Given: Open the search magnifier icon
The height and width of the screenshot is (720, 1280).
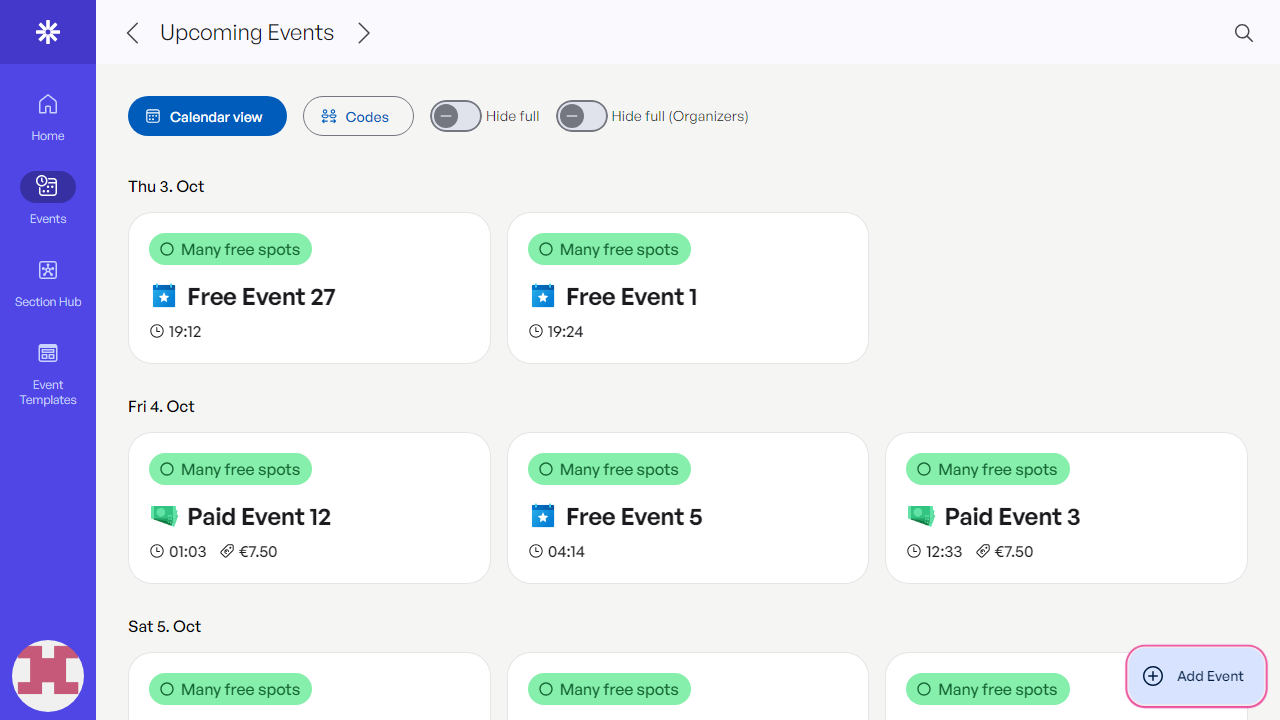Looking at the screenshot, I should click(1243, 33).
